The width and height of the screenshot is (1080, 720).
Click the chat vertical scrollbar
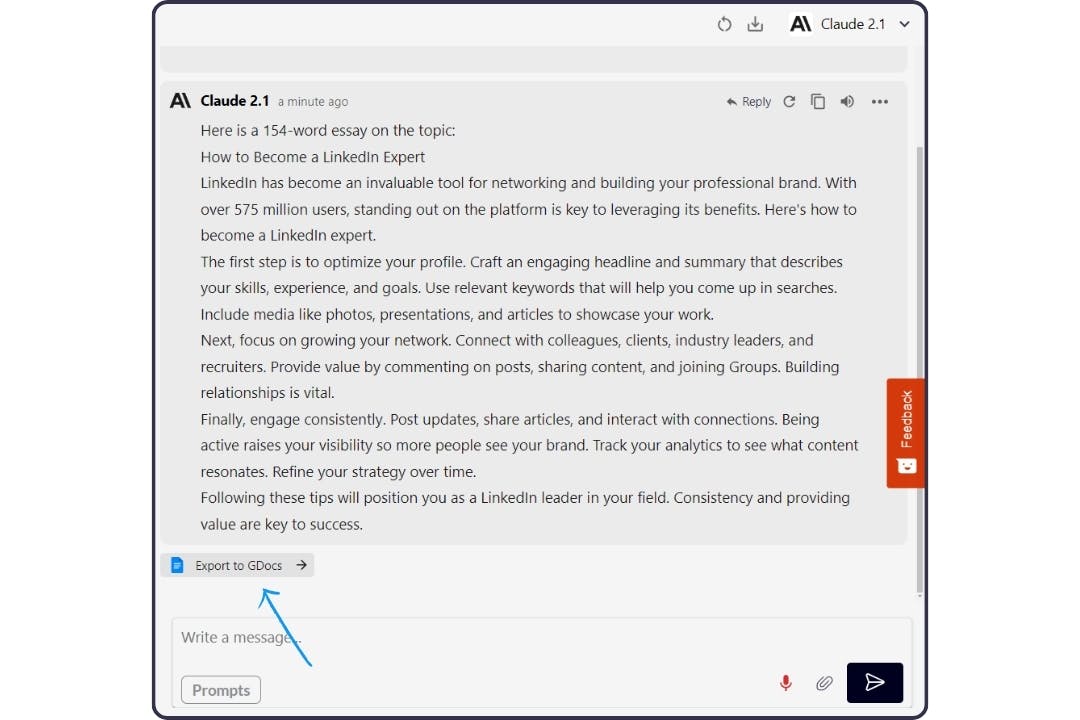click(x=920, y=370)
